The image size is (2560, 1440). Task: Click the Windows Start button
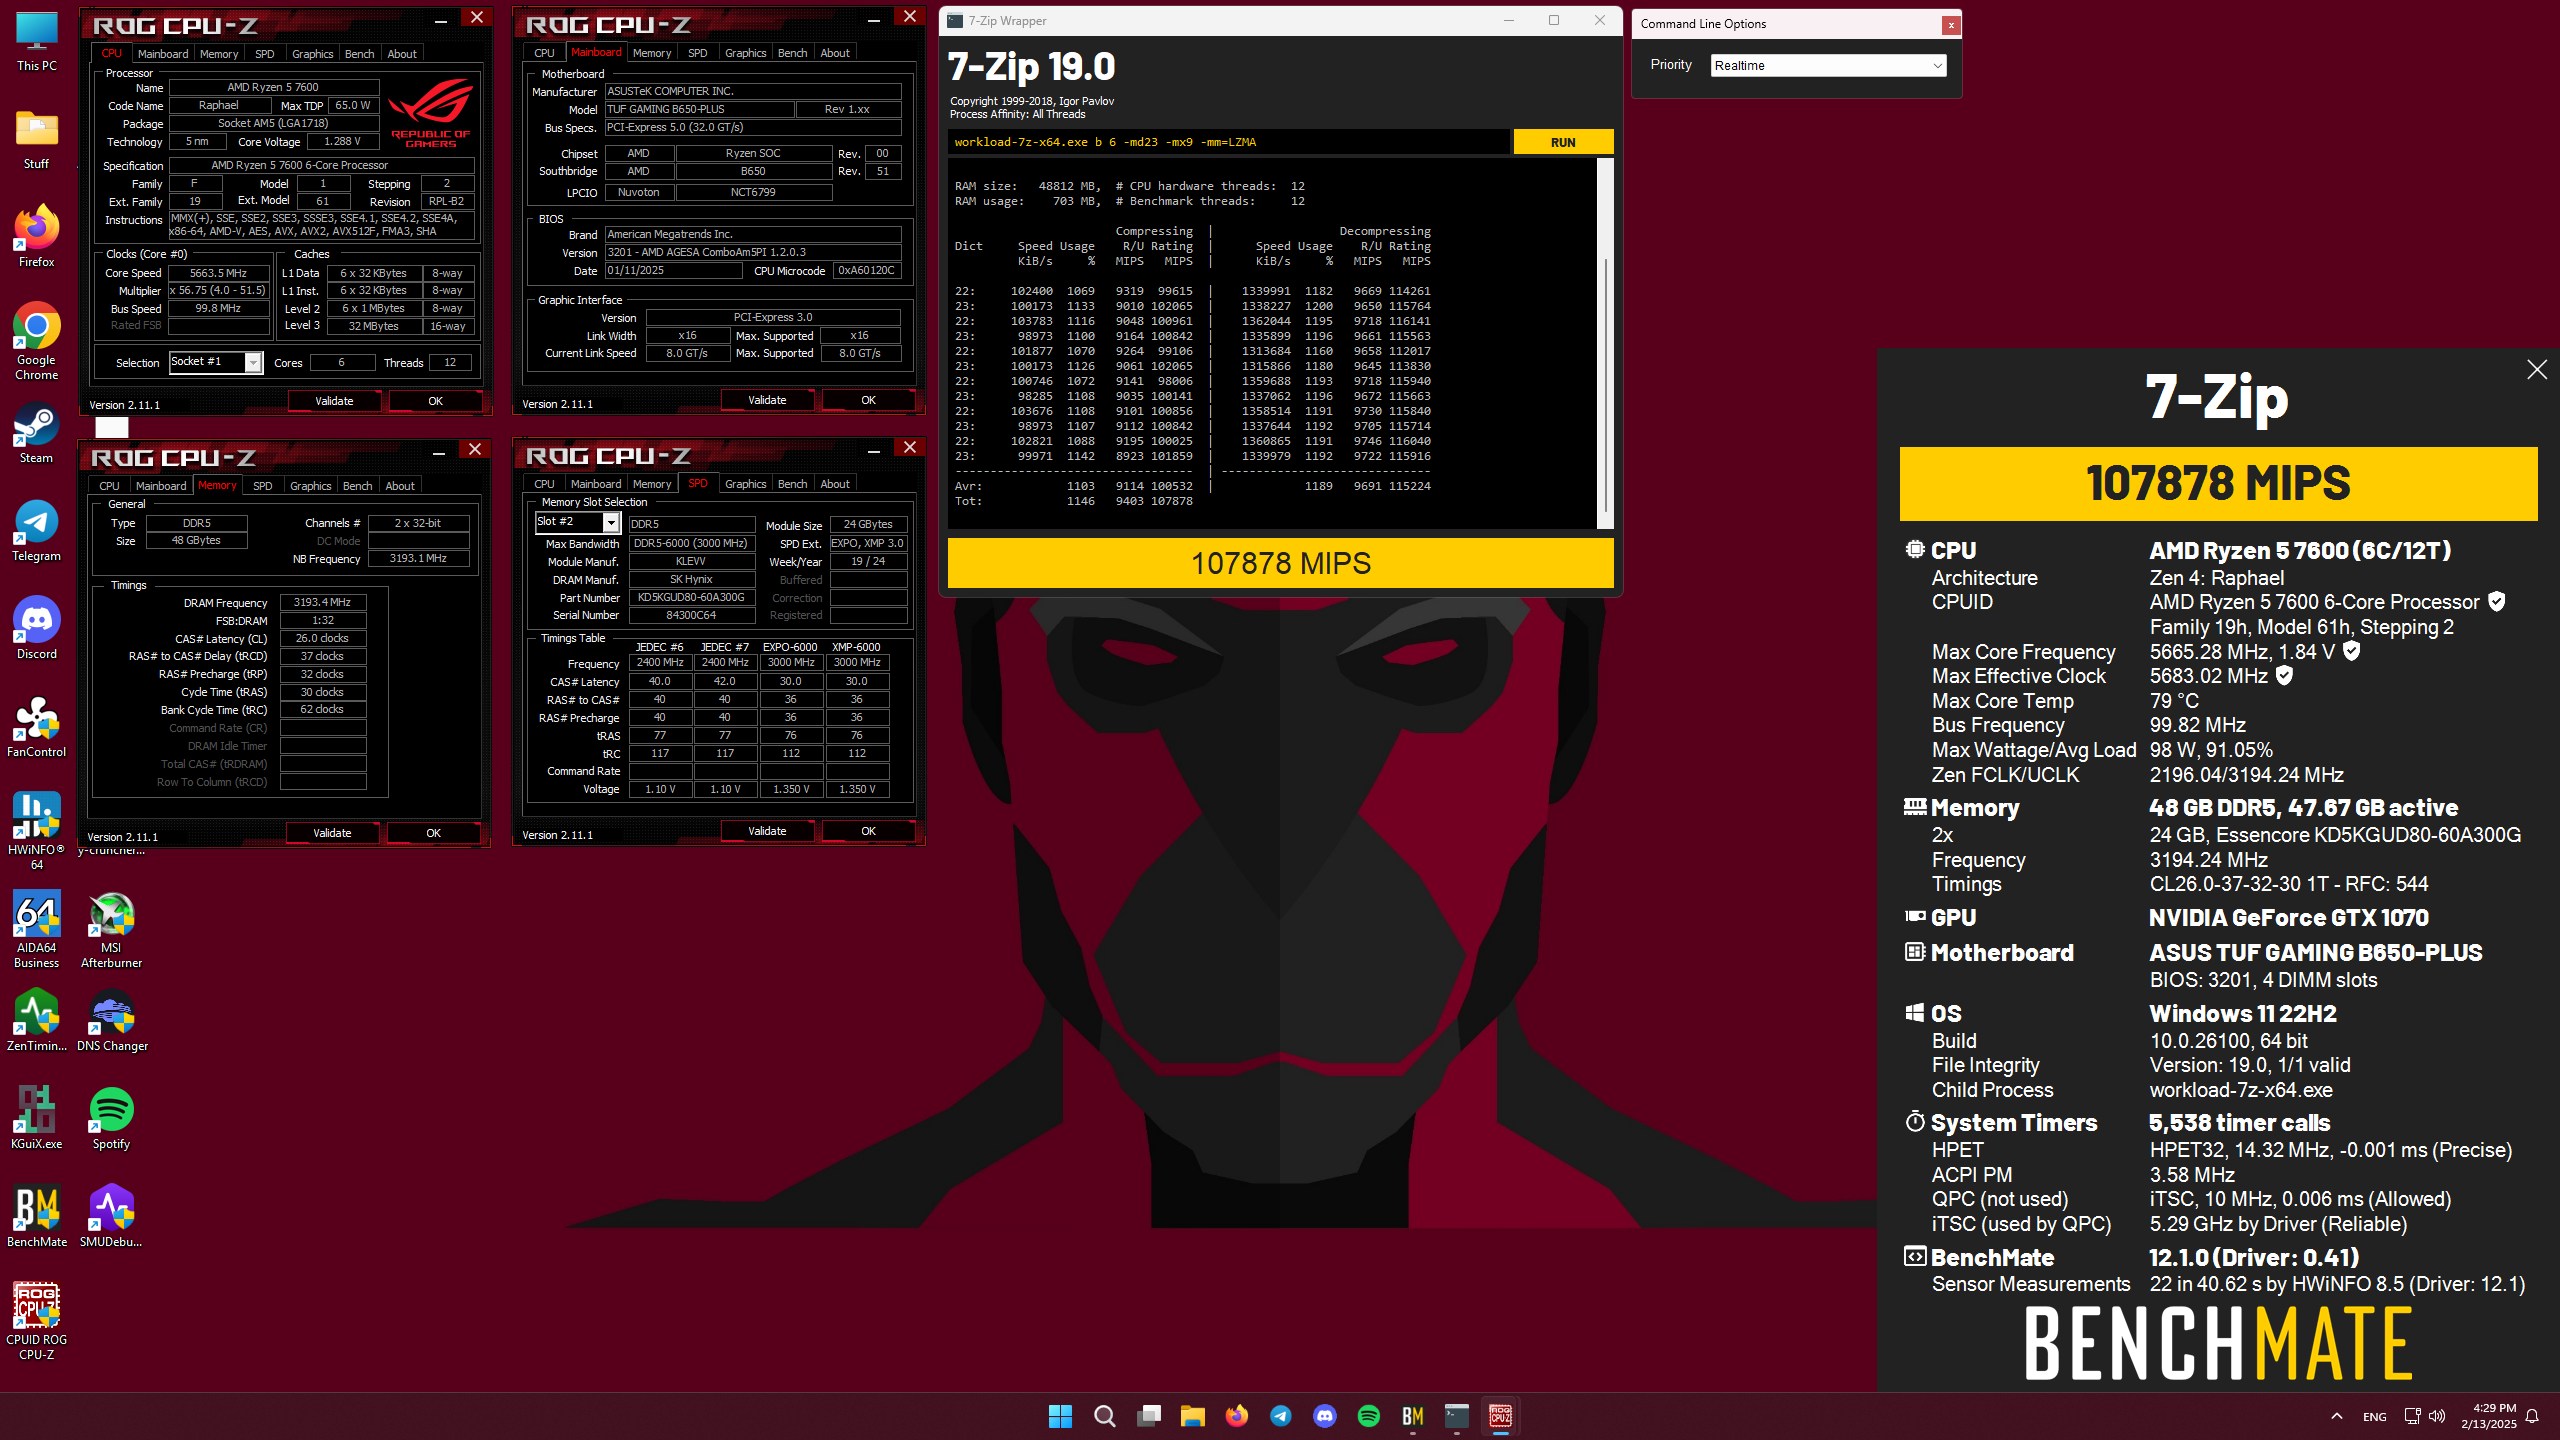(x=1060, y=1416)
